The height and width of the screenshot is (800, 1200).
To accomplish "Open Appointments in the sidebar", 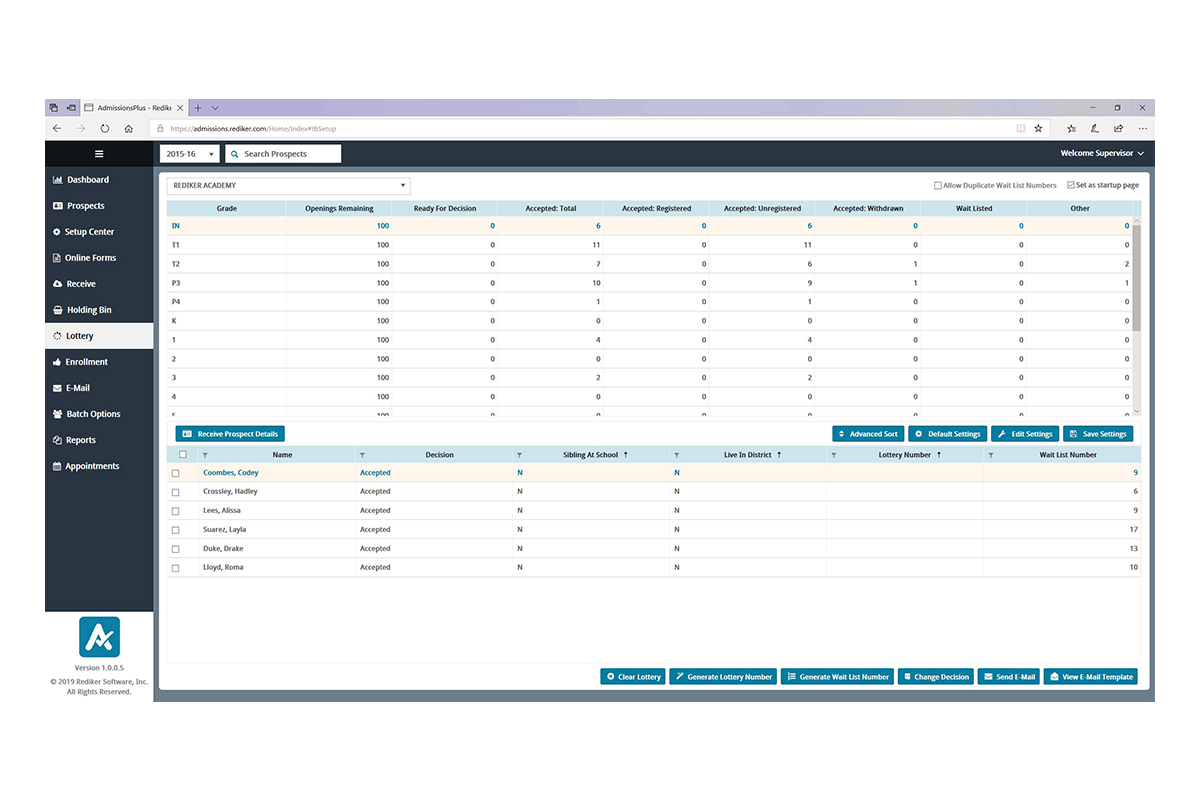I will point(99,466).
